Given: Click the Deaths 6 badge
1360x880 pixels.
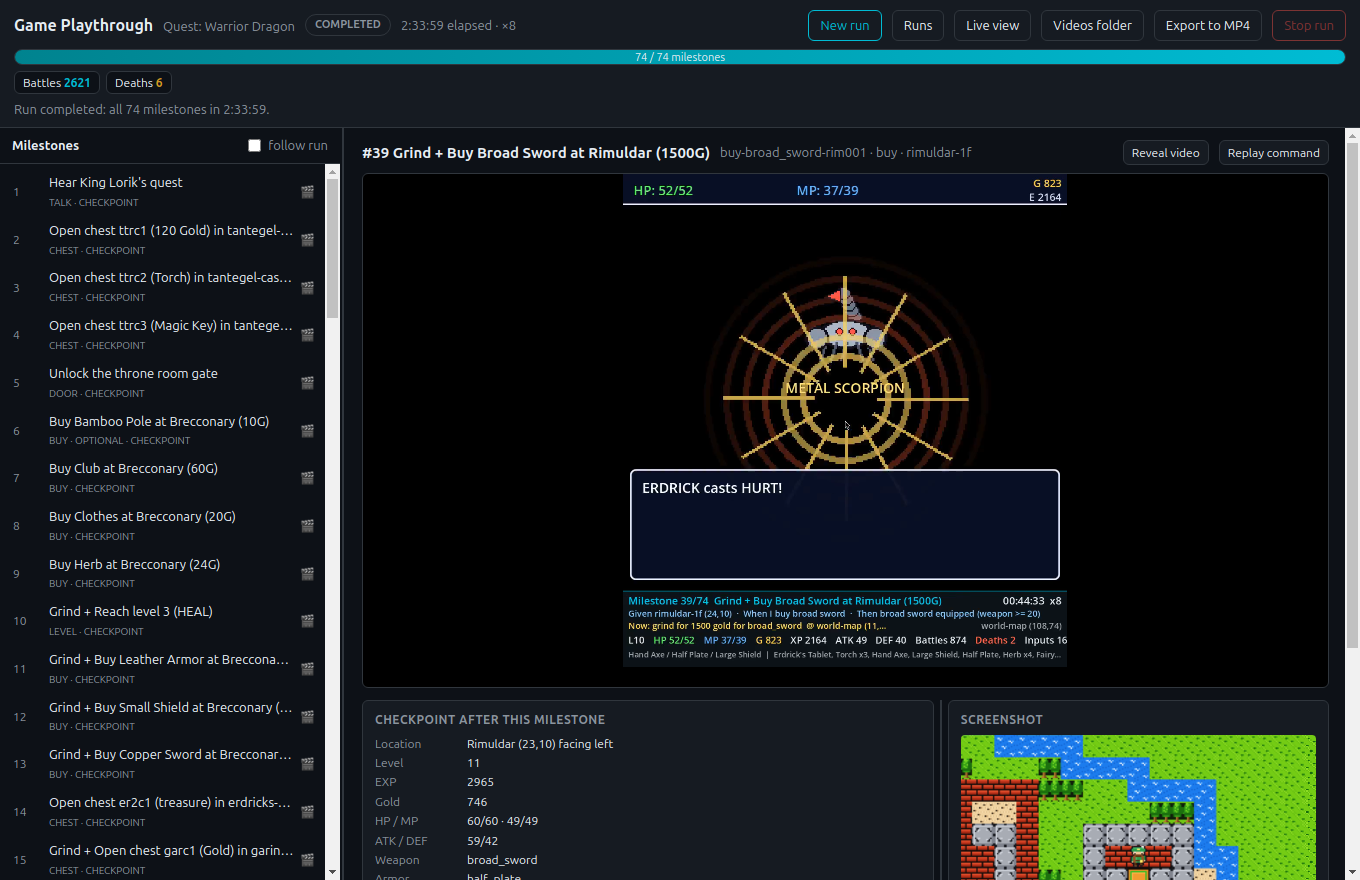Looking at the screenshot, I should 139,83.
